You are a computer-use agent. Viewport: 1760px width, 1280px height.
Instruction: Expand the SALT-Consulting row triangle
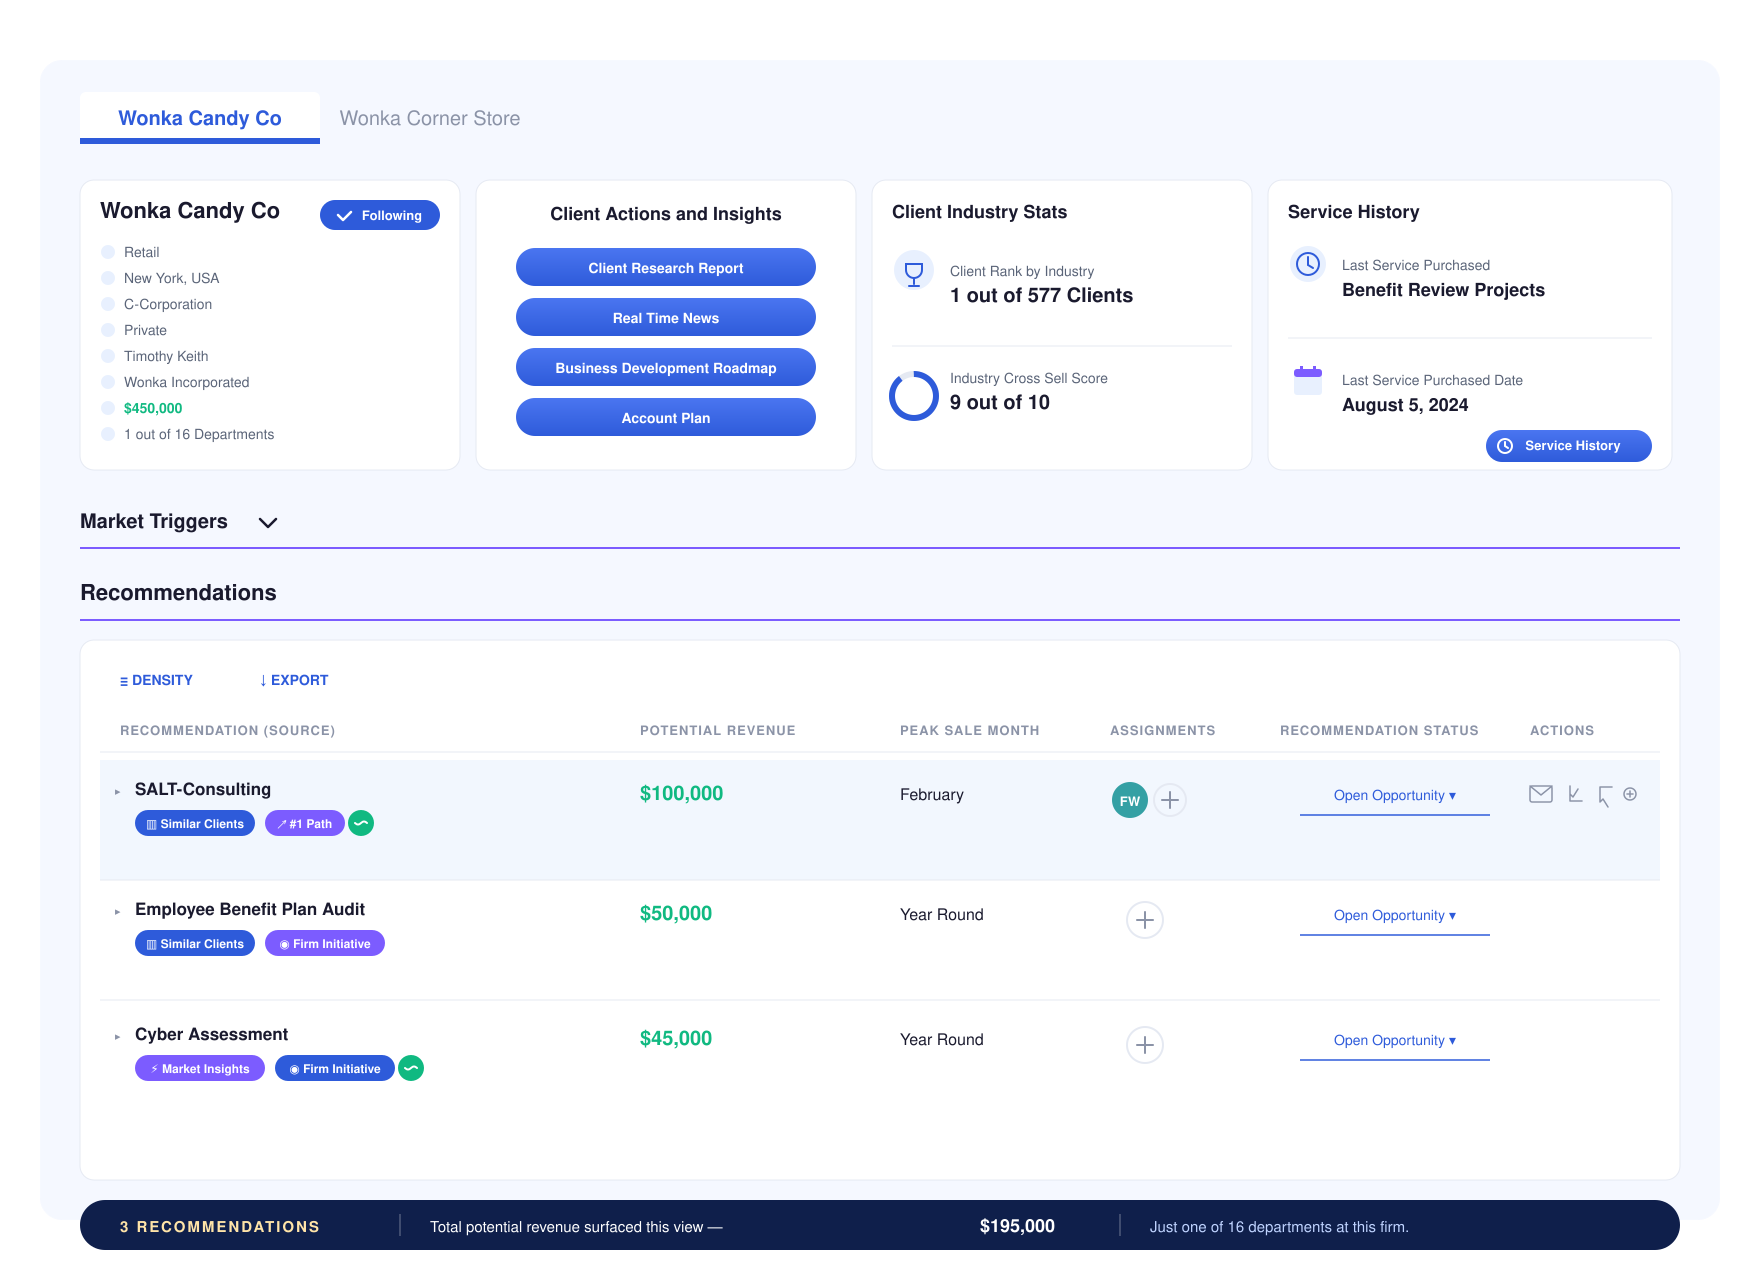click(117, 792)
